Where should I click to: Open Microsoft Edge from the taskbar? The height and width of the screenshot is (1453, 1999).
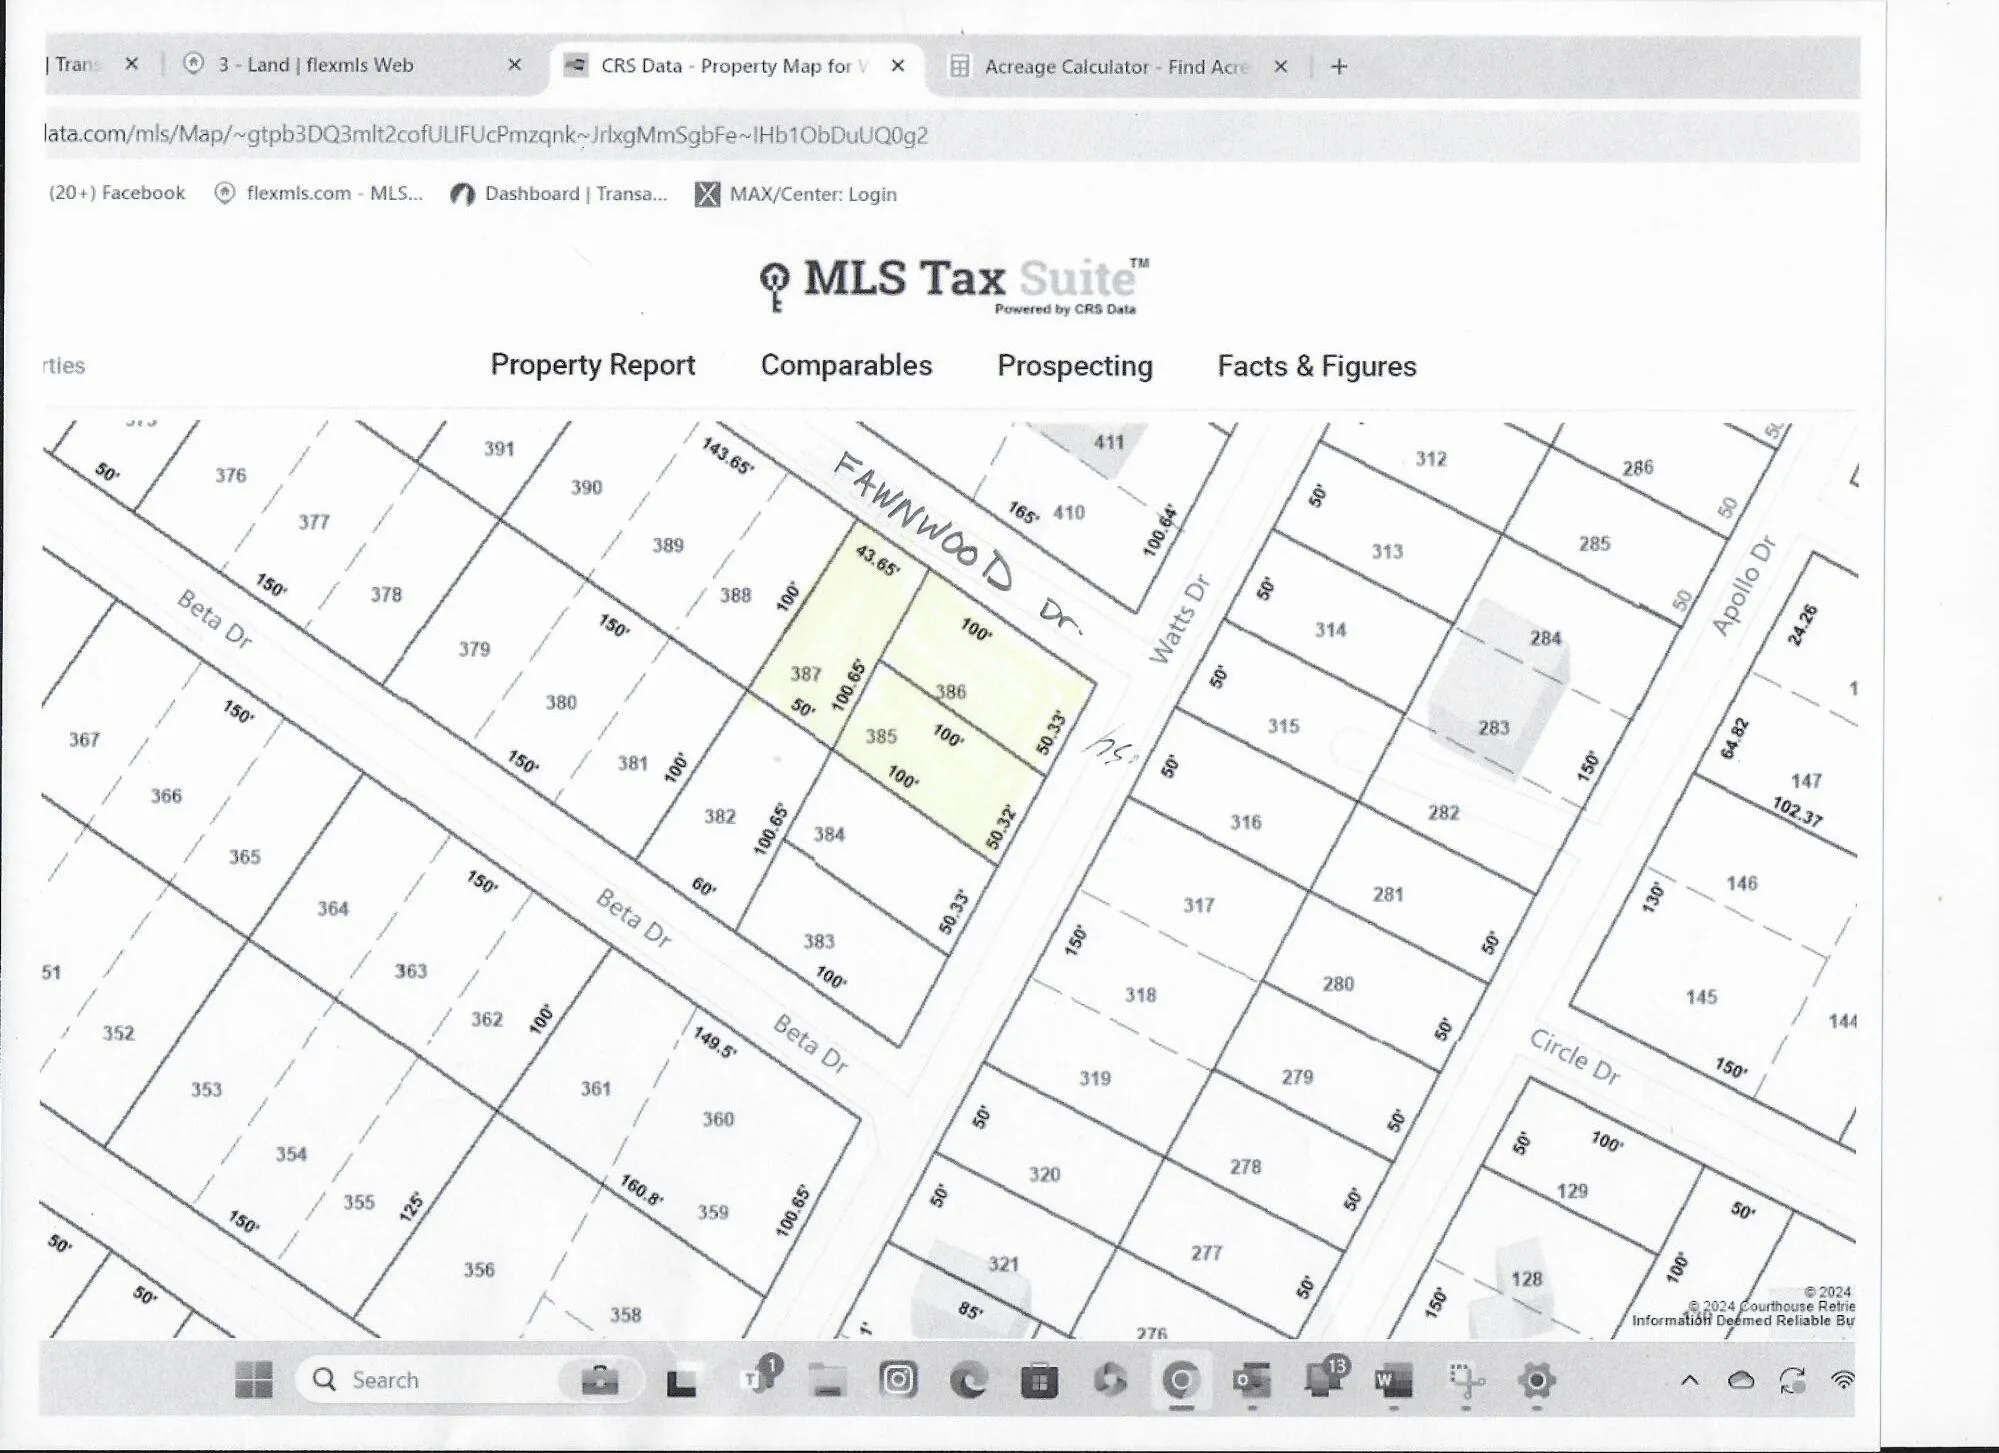[x=968, y=1381]
